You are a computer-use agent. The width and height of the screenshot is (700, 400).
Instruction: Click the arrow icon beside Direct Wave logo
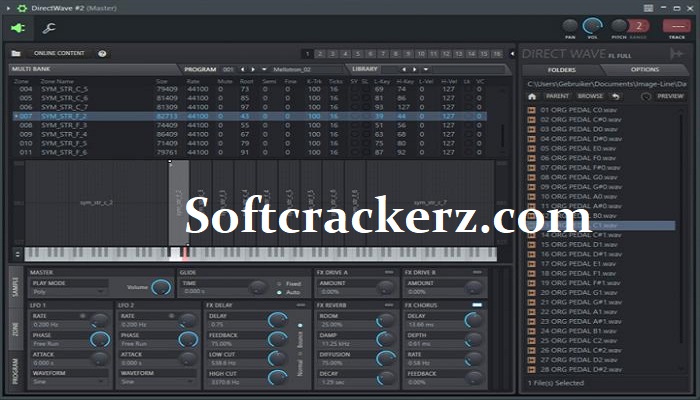click(x=677, y=54)
